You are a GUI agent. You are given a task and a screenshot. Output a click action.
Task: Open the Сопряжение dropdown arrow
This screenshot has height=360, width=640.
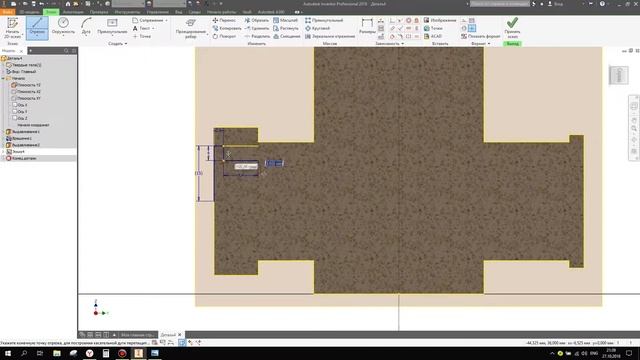[x=167, y=20]
